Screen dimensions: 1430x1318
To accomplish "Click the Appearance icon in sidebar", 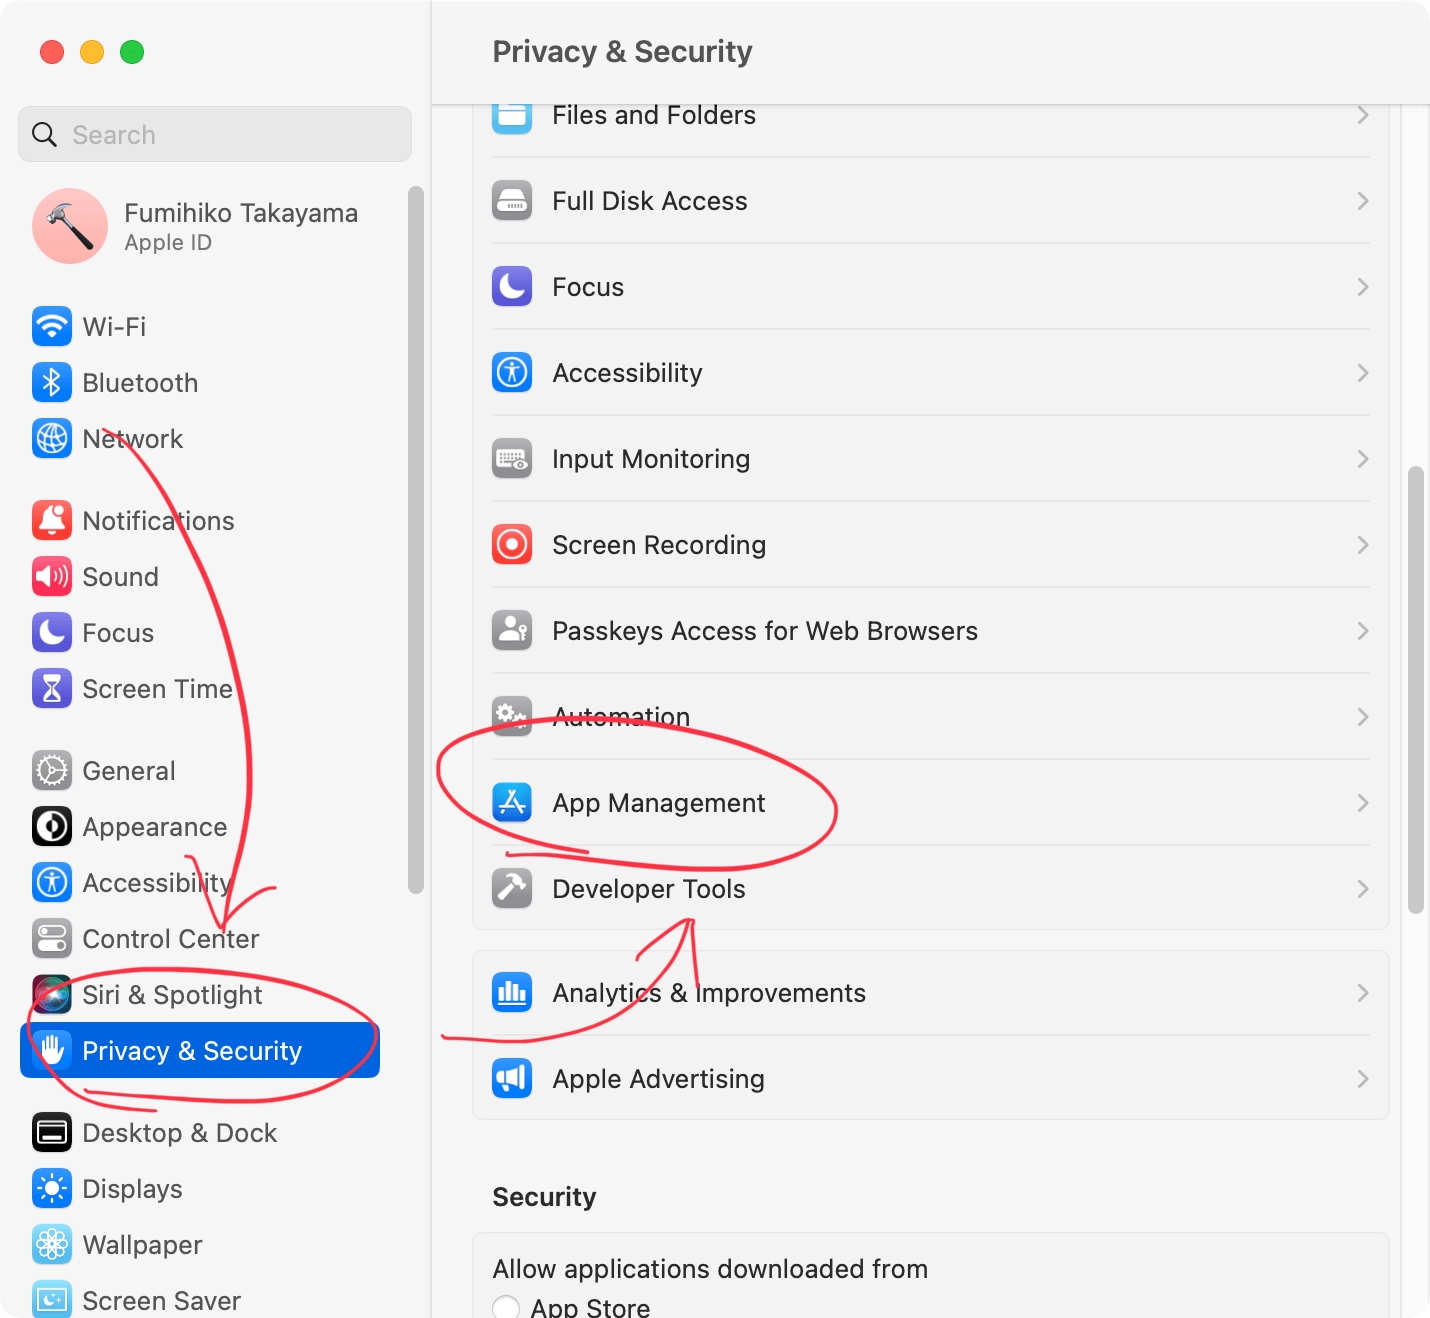I will (52, 826).
